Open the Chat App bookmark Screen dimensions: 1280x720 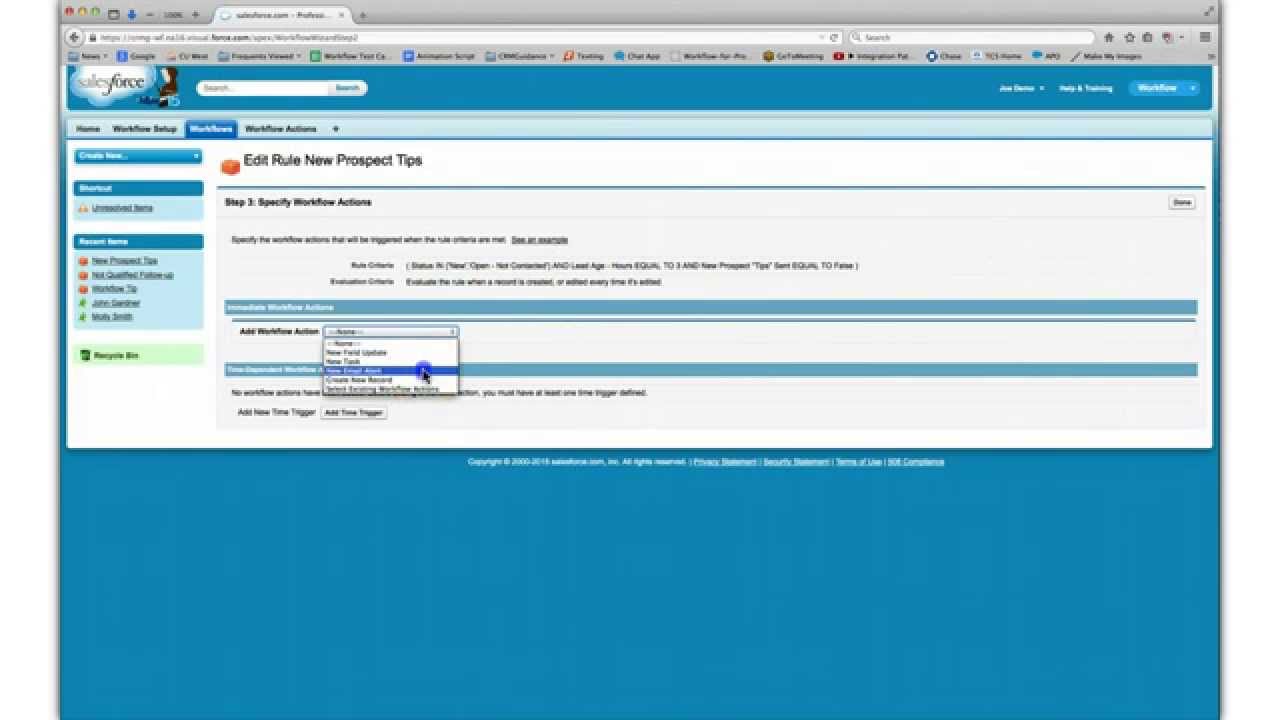tap(638, 56)
